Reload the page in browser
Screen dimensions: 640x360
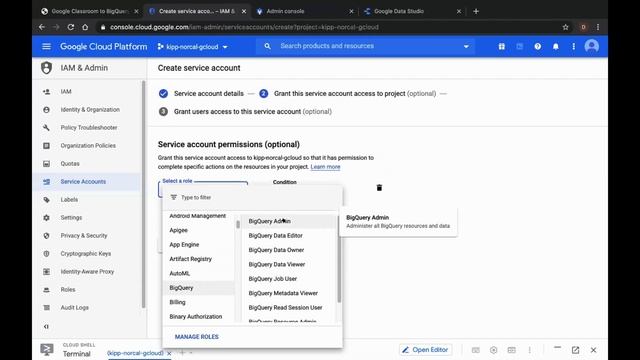point(71,27)
